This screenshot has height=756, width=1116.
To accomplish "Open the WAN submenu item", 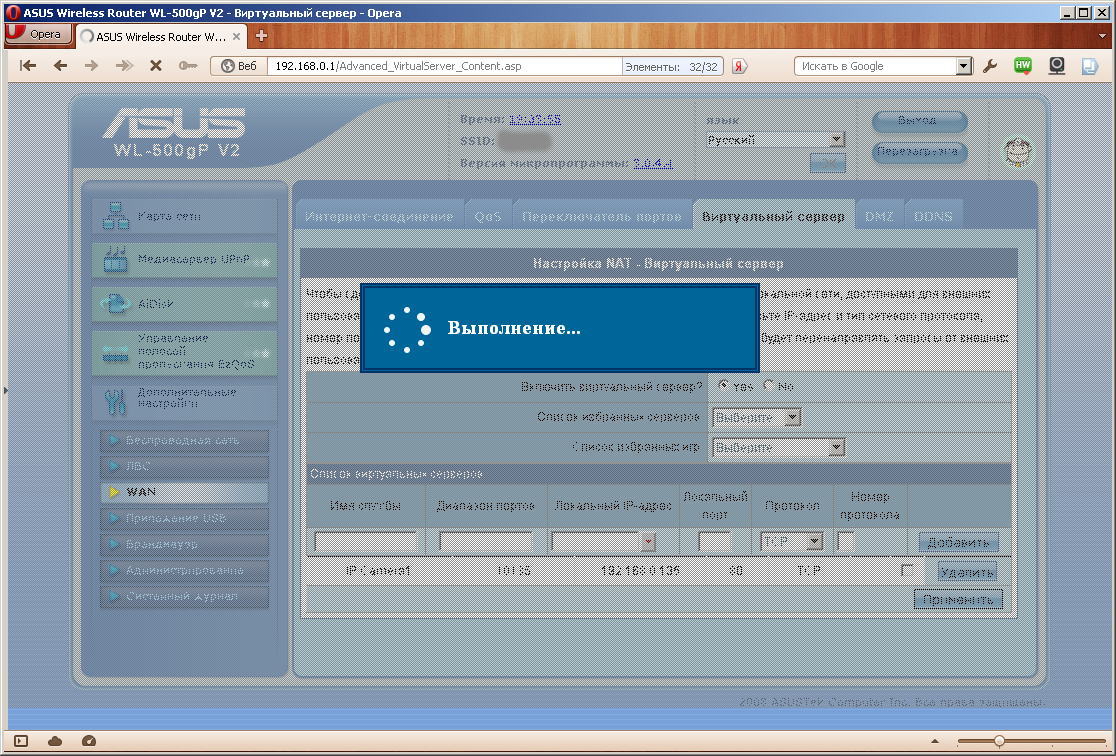I will coord(185,492).
